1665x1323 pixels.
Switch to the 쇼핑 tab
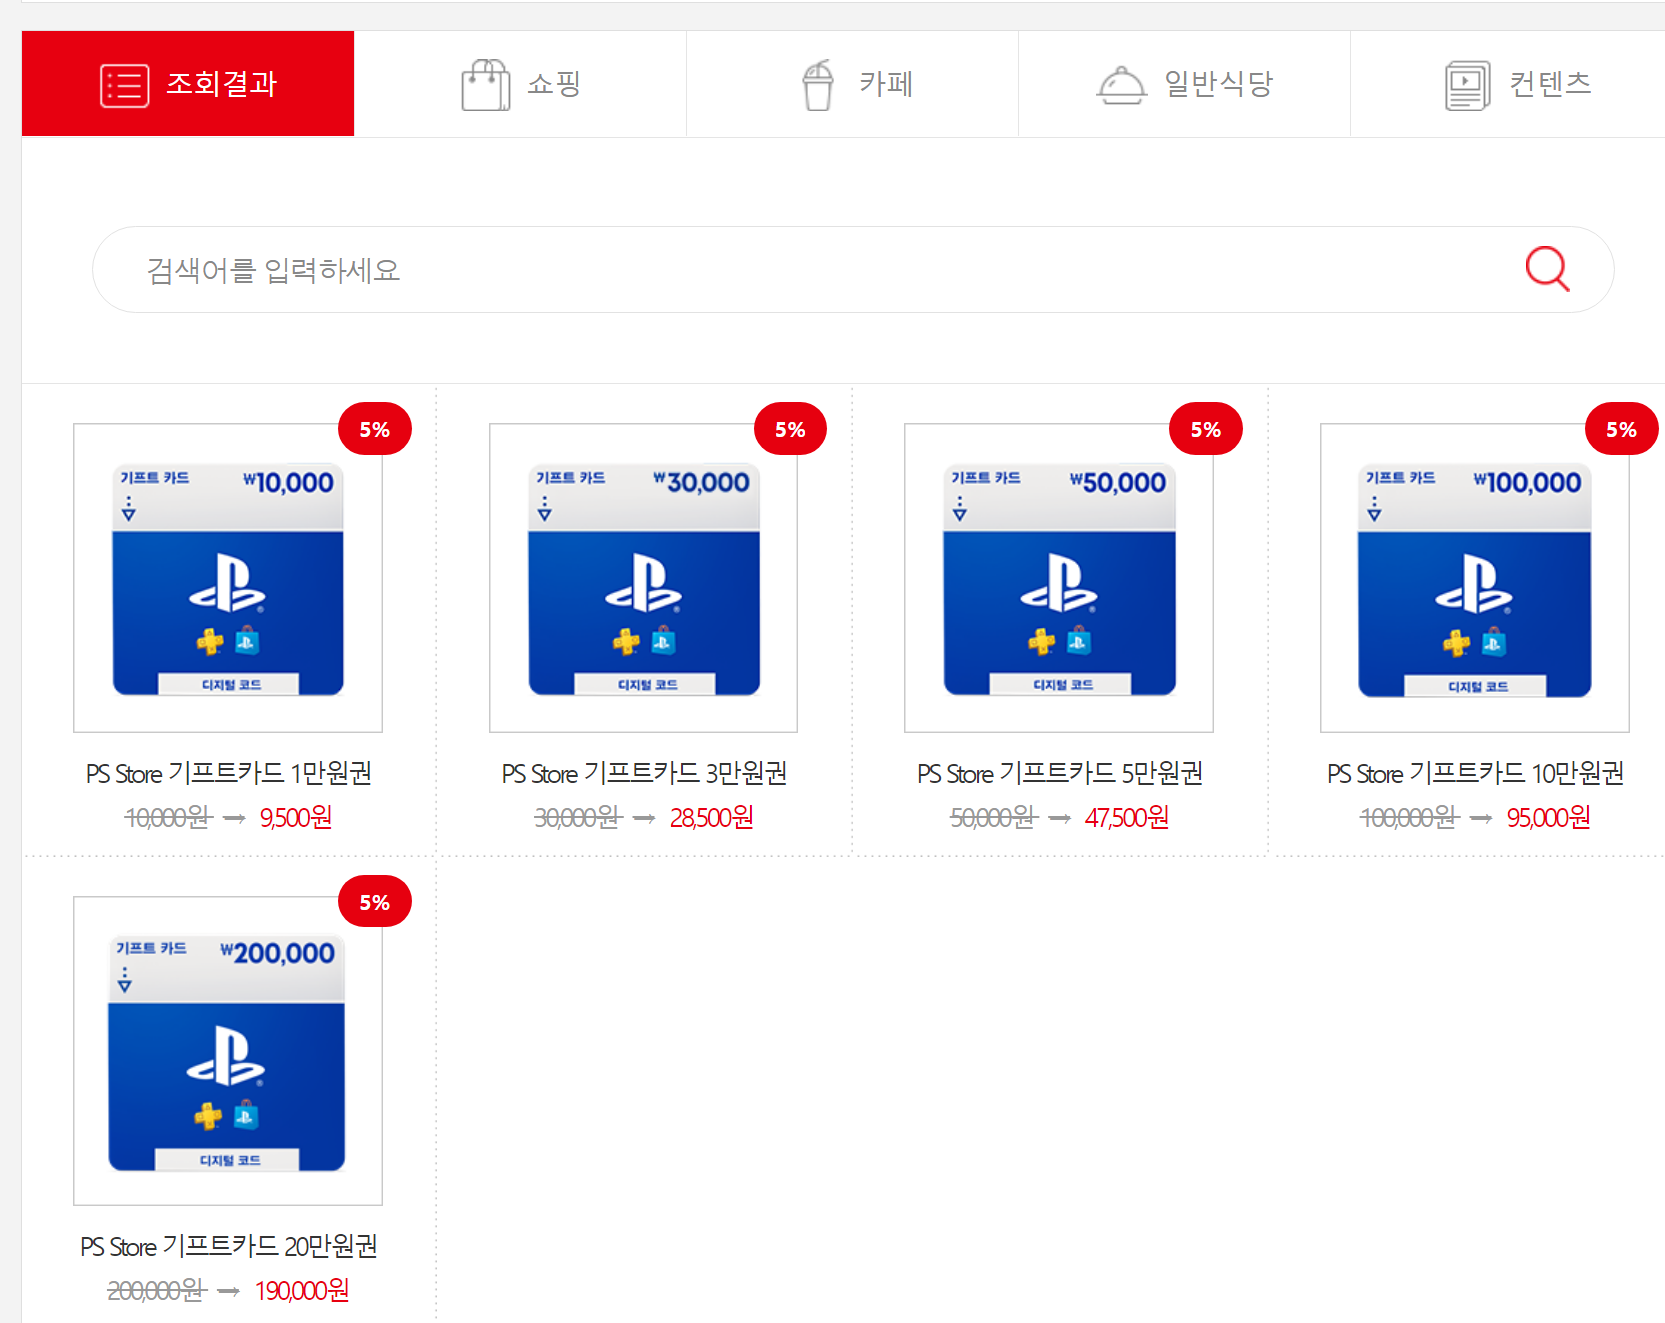[520, 83]
